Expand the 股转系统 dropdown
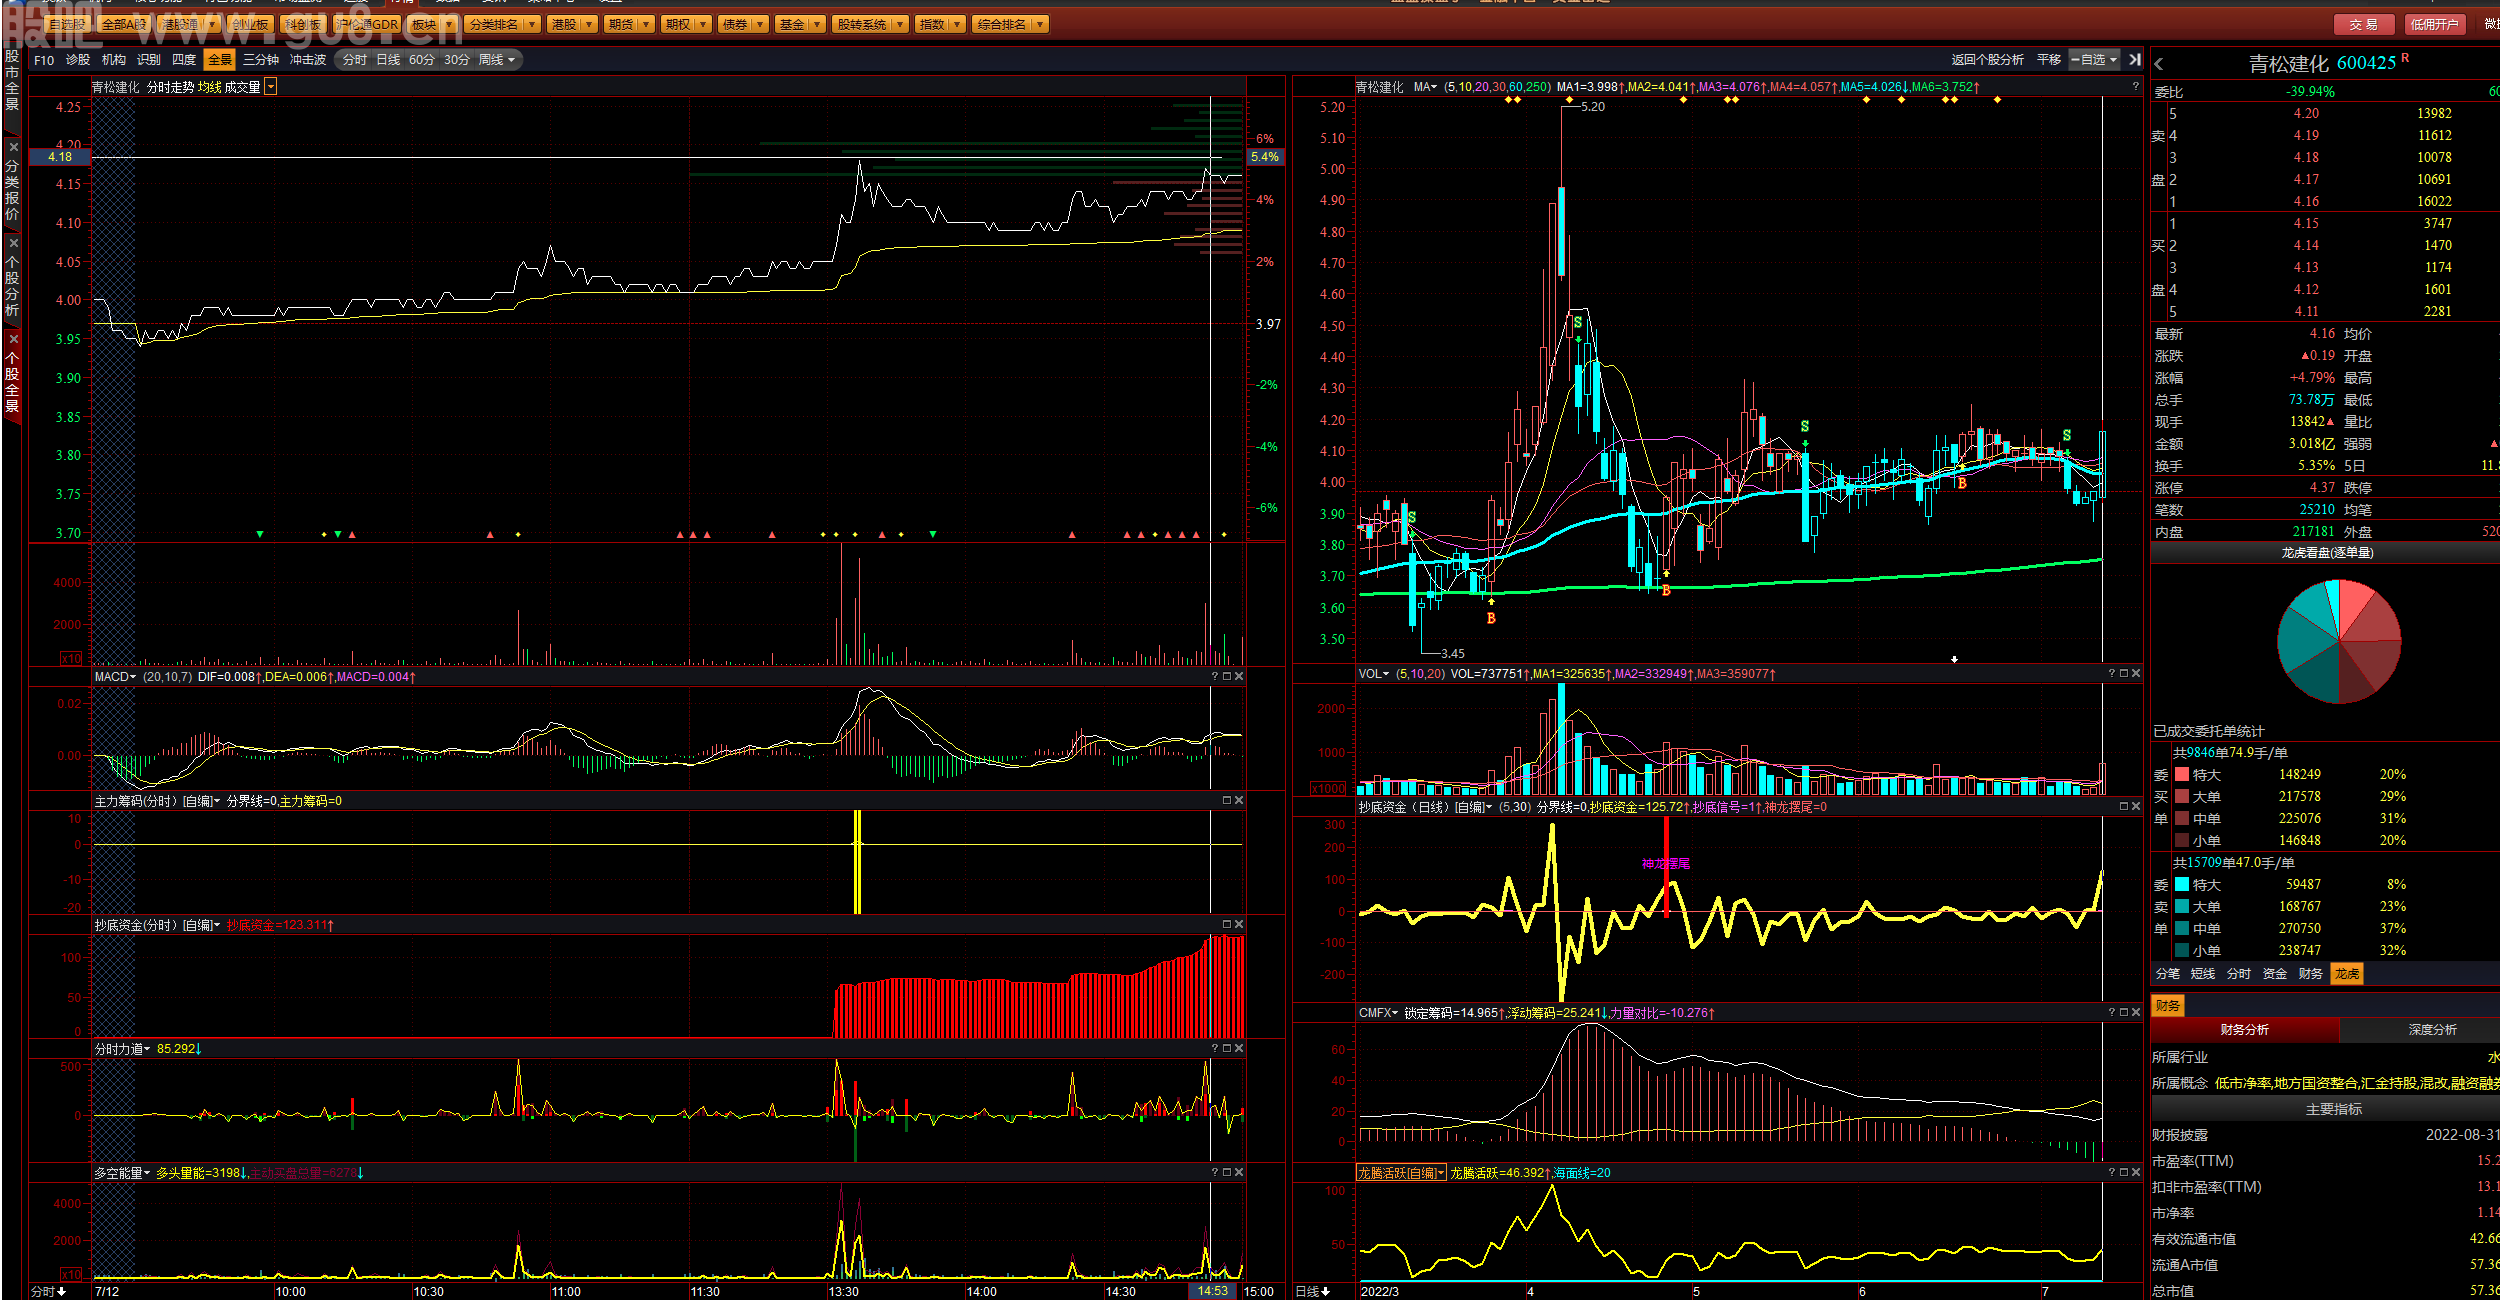 coord(901,24)
